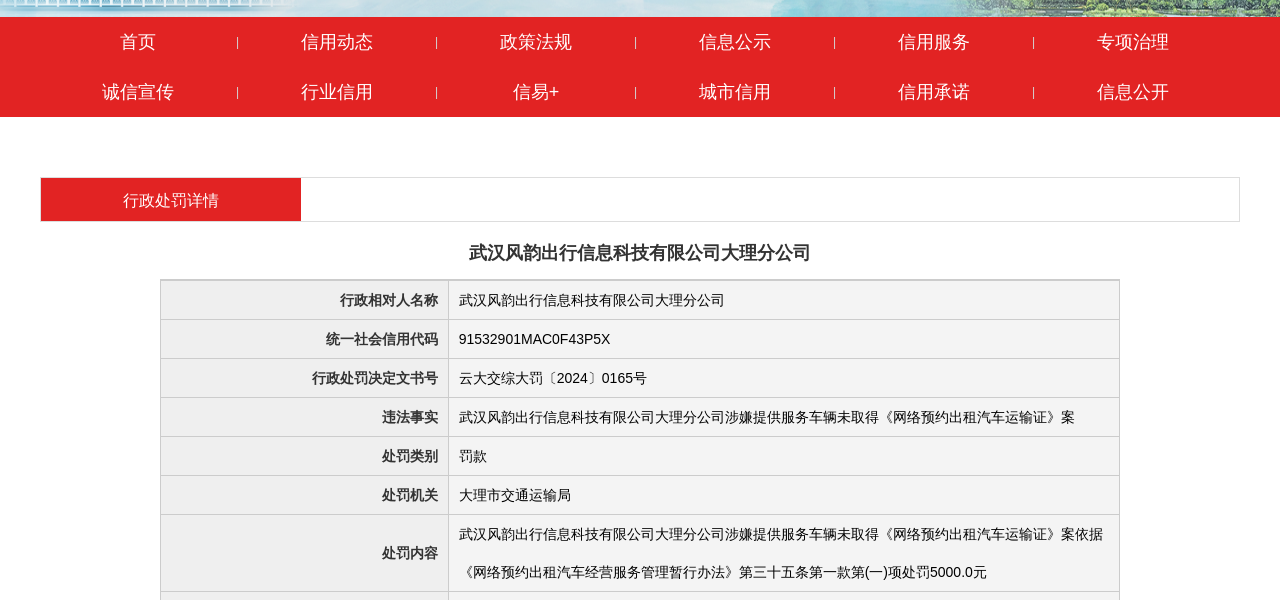Click 信用承诺 navigation item
The image size is (1280, 600).
934,92
